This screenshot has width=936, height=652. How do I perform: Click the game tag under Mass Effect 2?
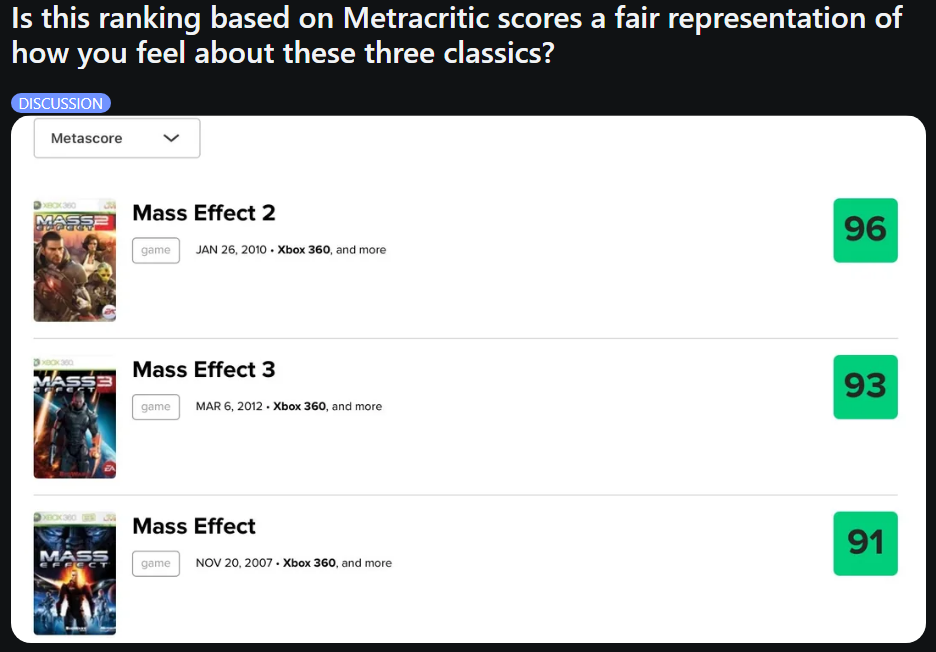click(156, 250)
